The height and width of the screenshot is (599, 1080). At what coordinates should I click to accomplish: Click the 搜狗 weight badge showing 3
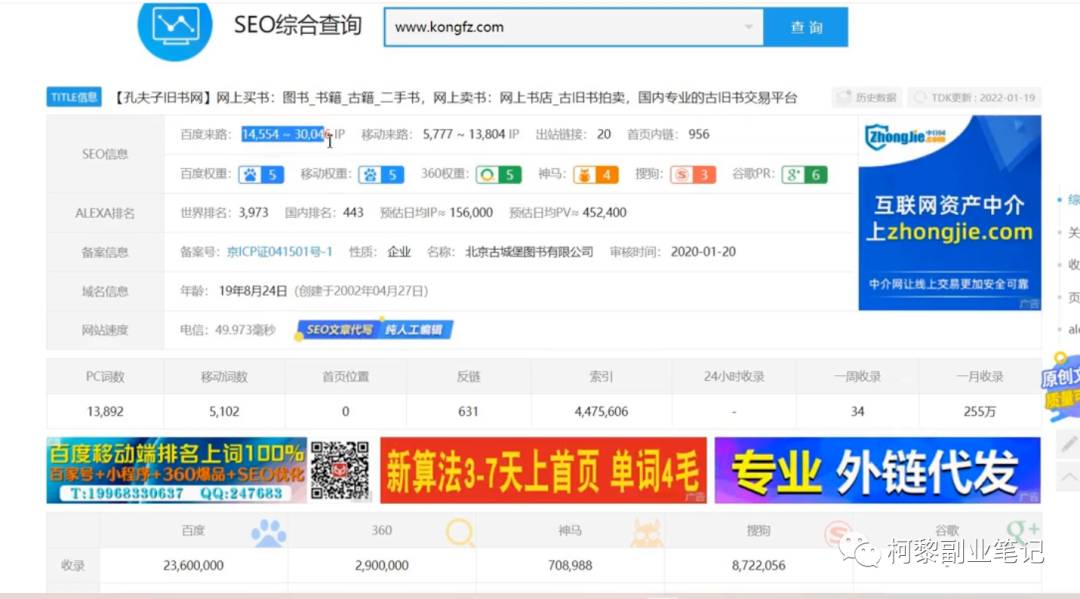point(693,175)
